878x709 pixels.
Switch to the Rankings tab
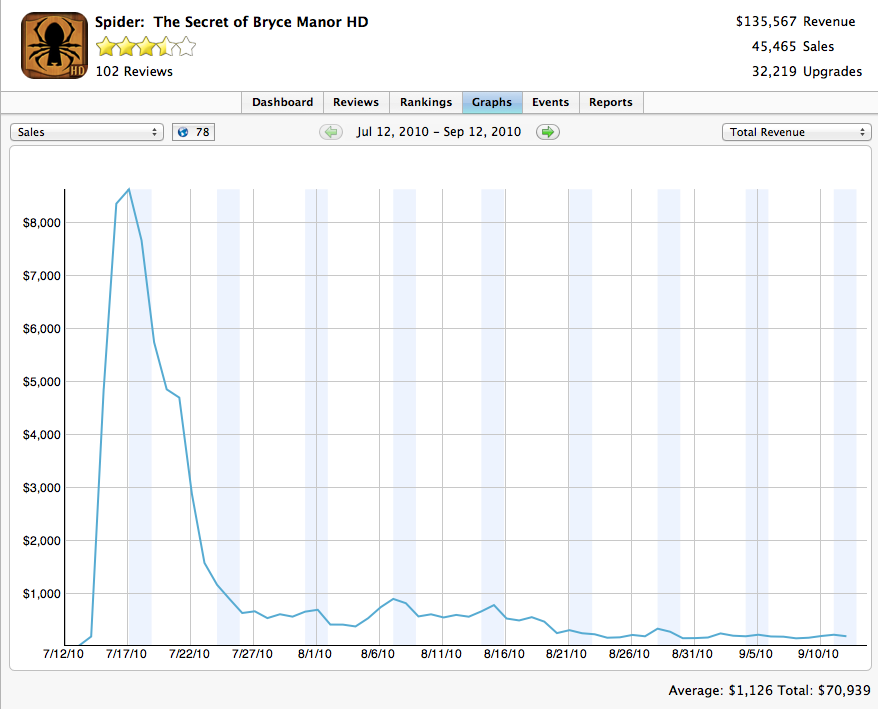426,102
